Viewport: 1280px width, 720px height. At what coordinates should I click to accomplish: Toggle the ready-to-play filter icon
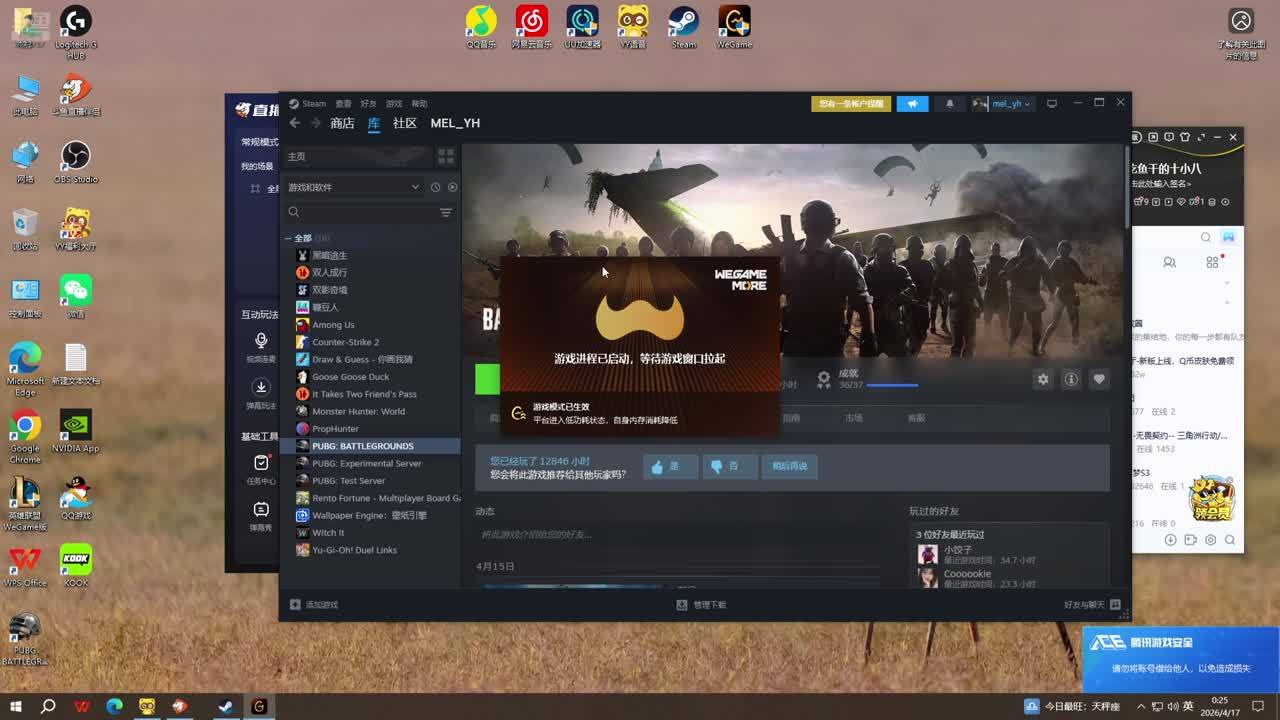click(x=452, y=187)
